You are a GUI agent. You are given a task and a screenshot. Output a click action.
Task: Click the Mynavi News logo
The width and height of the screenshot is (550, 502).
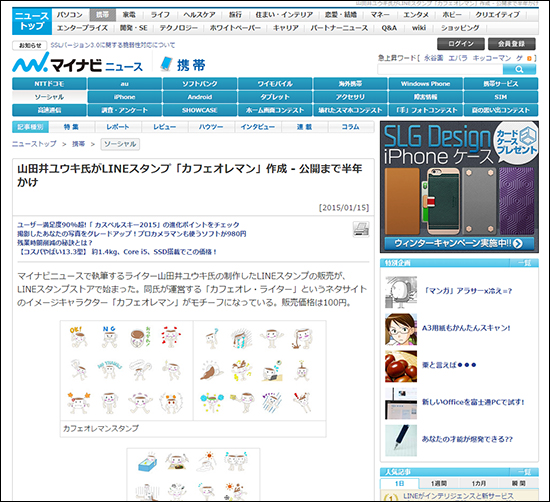(77, 63)
